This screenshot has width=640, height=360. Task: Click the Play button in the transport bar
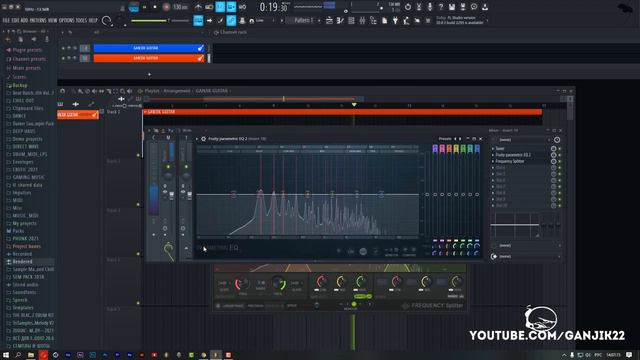[144, 7]
